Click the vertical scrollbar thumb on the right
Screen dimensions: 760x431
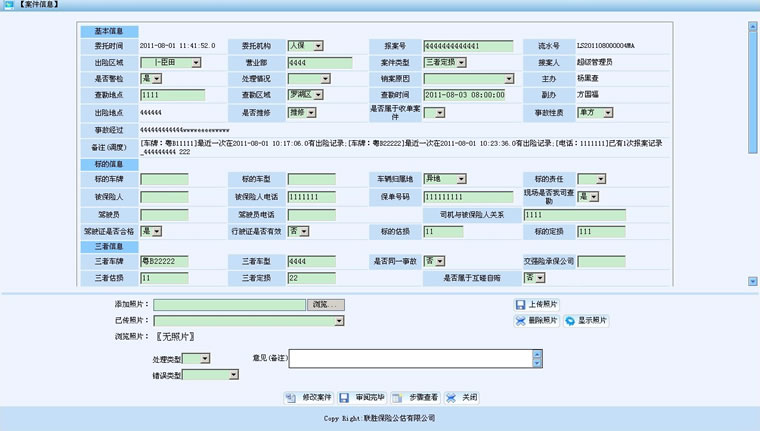click(753, 92)
